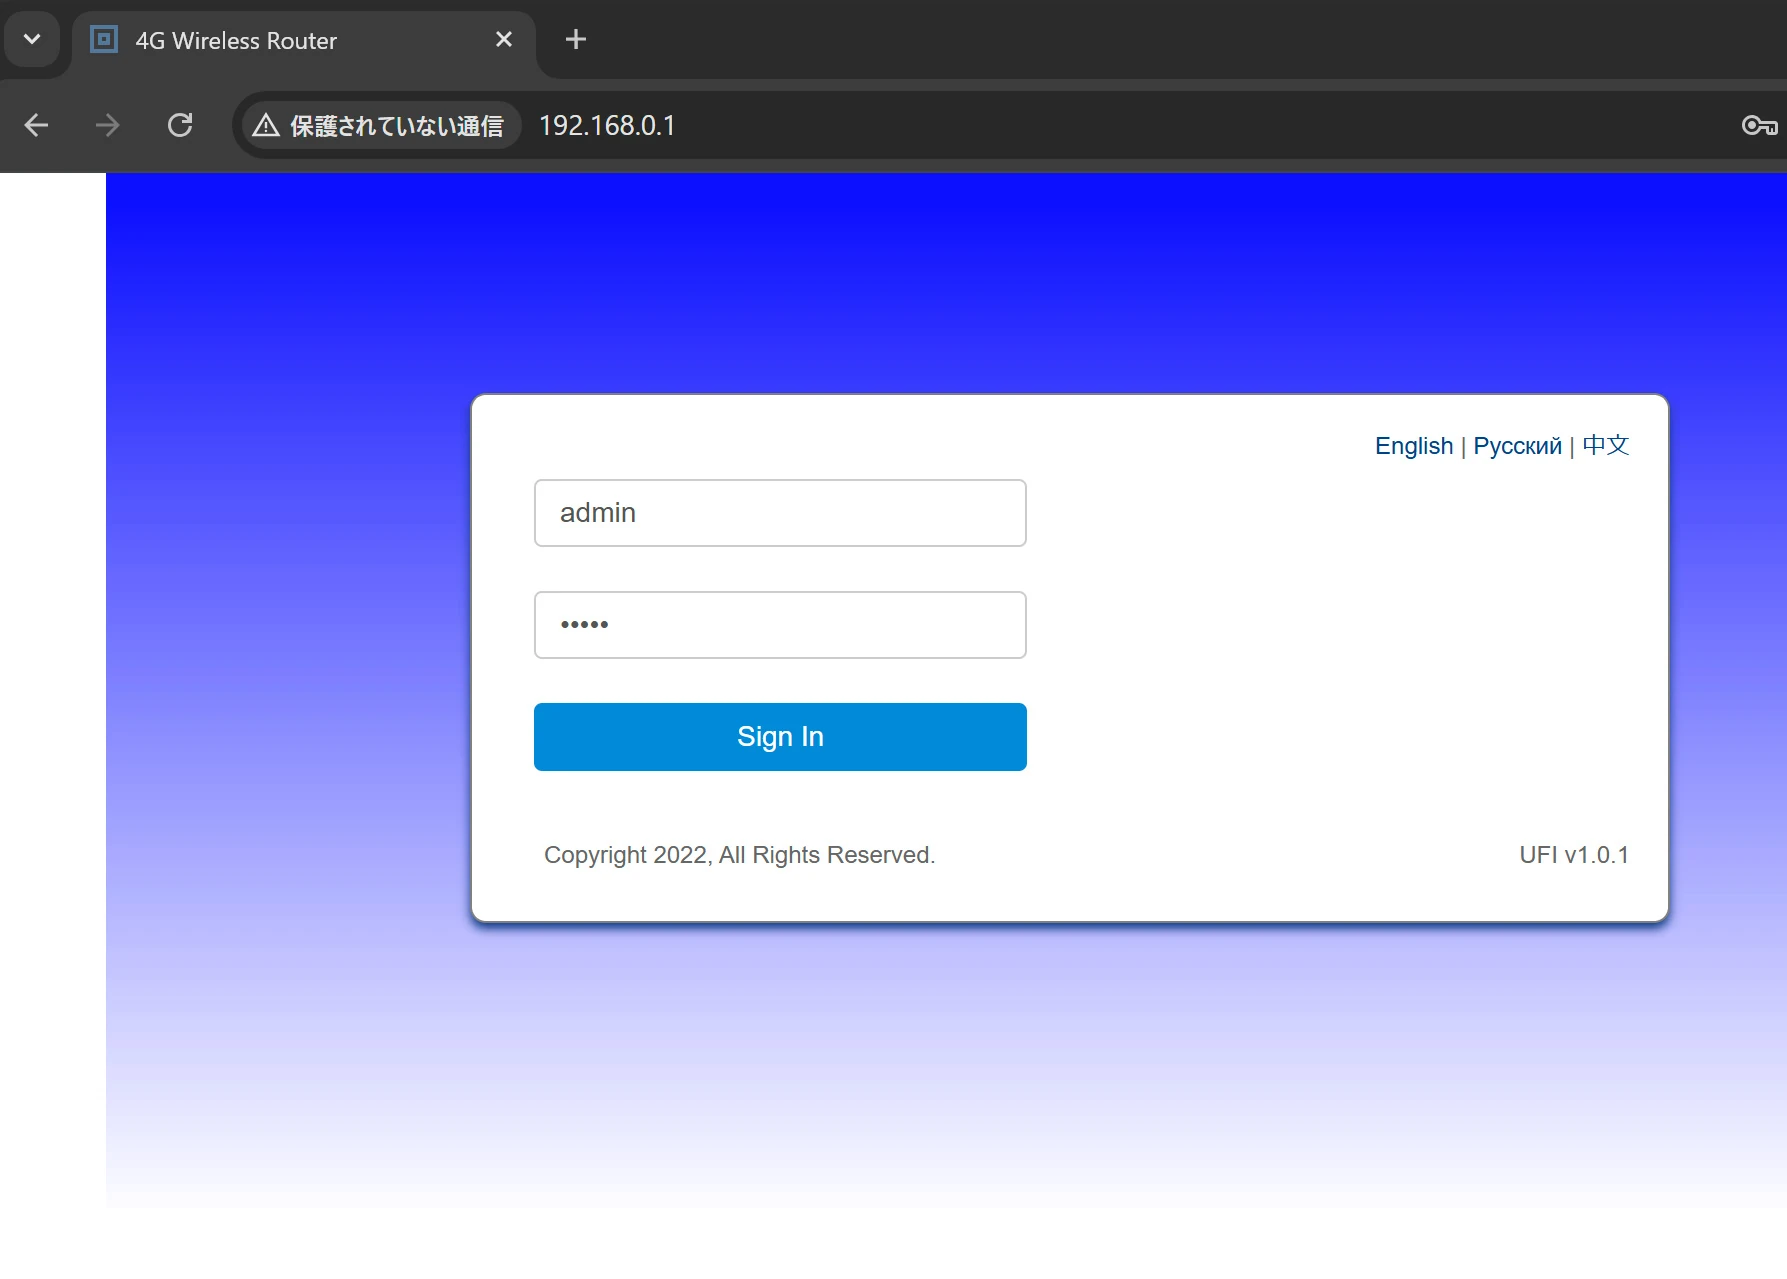Open the tab search dropdown chevron
This screenshot has height=1279, width=1787.
coord(32,40)
